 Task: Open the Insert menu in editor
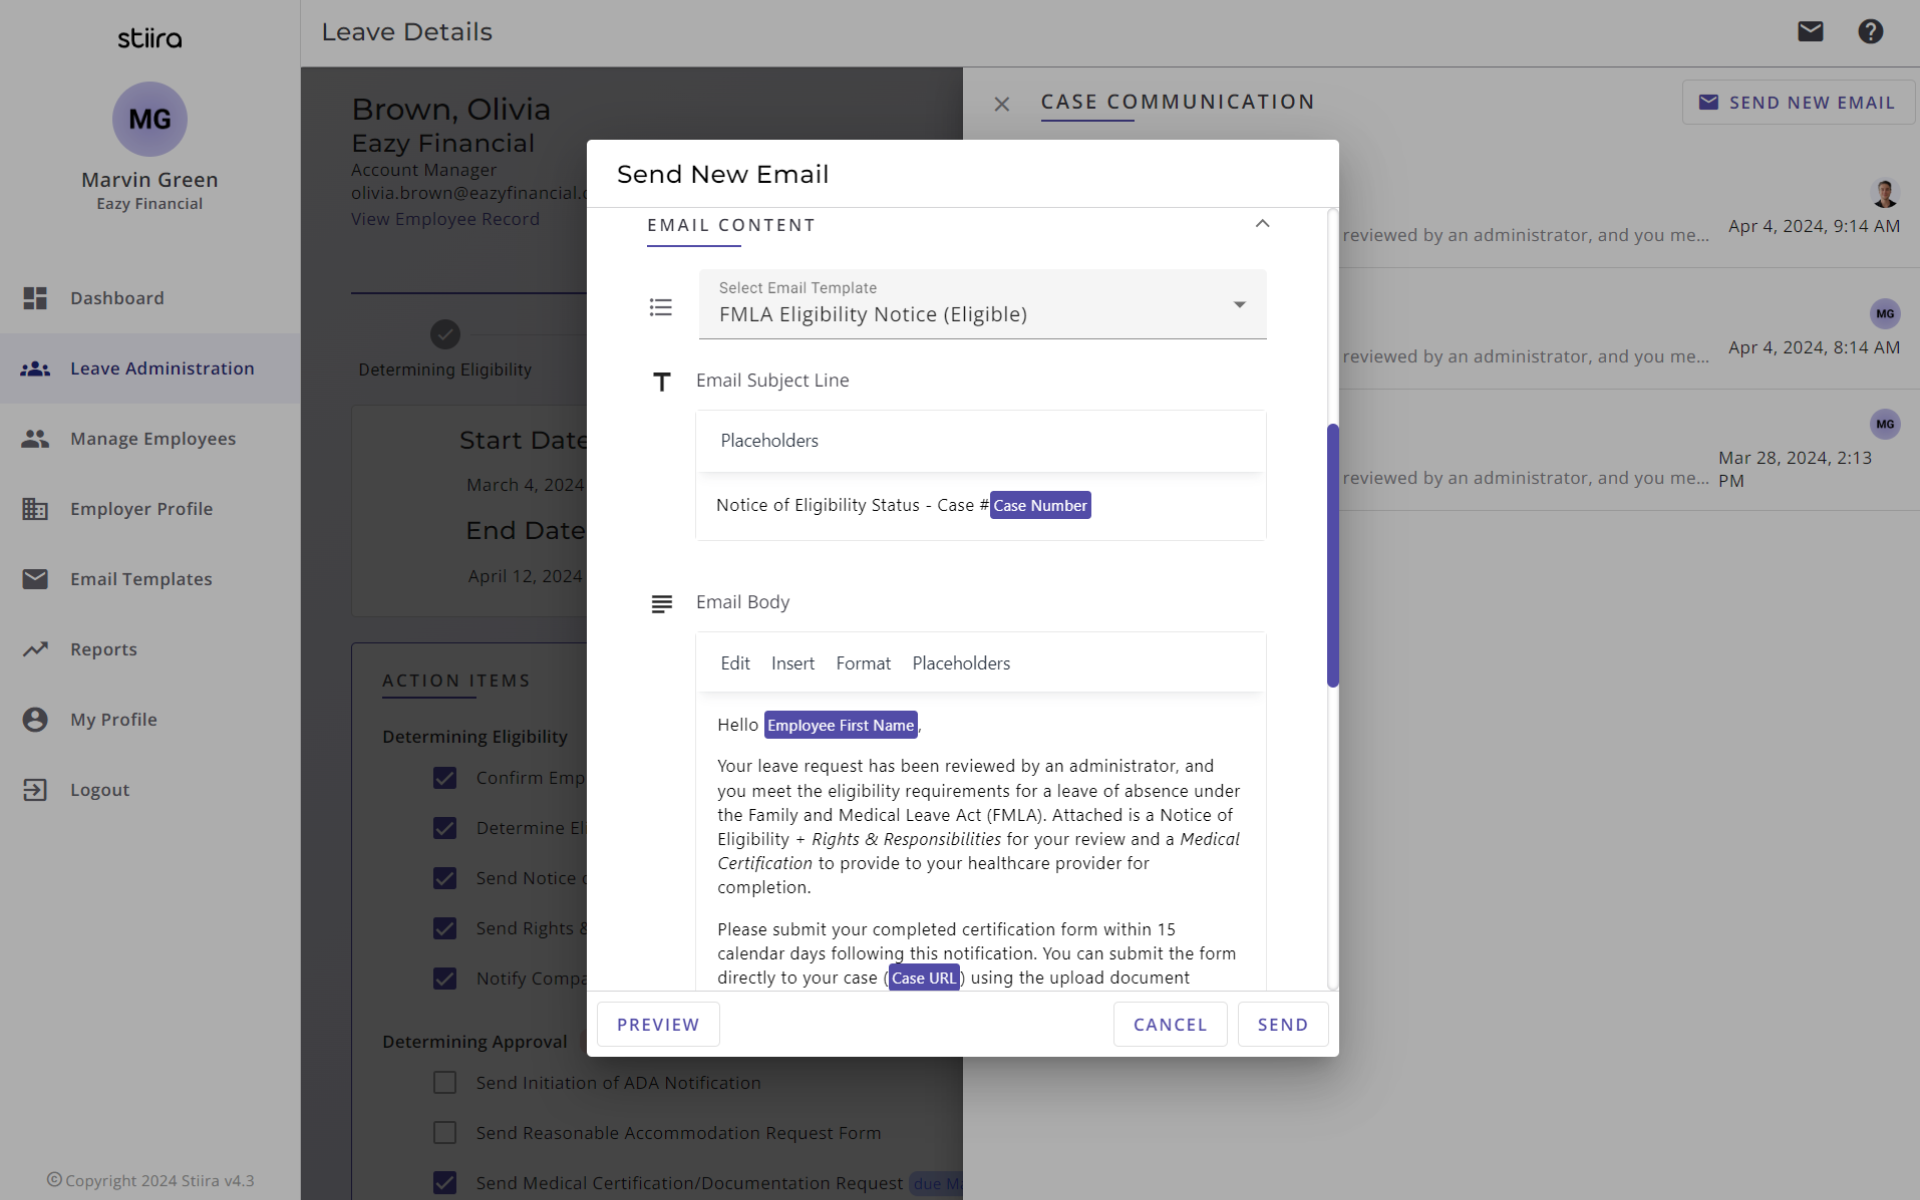[x=792, y=663]
